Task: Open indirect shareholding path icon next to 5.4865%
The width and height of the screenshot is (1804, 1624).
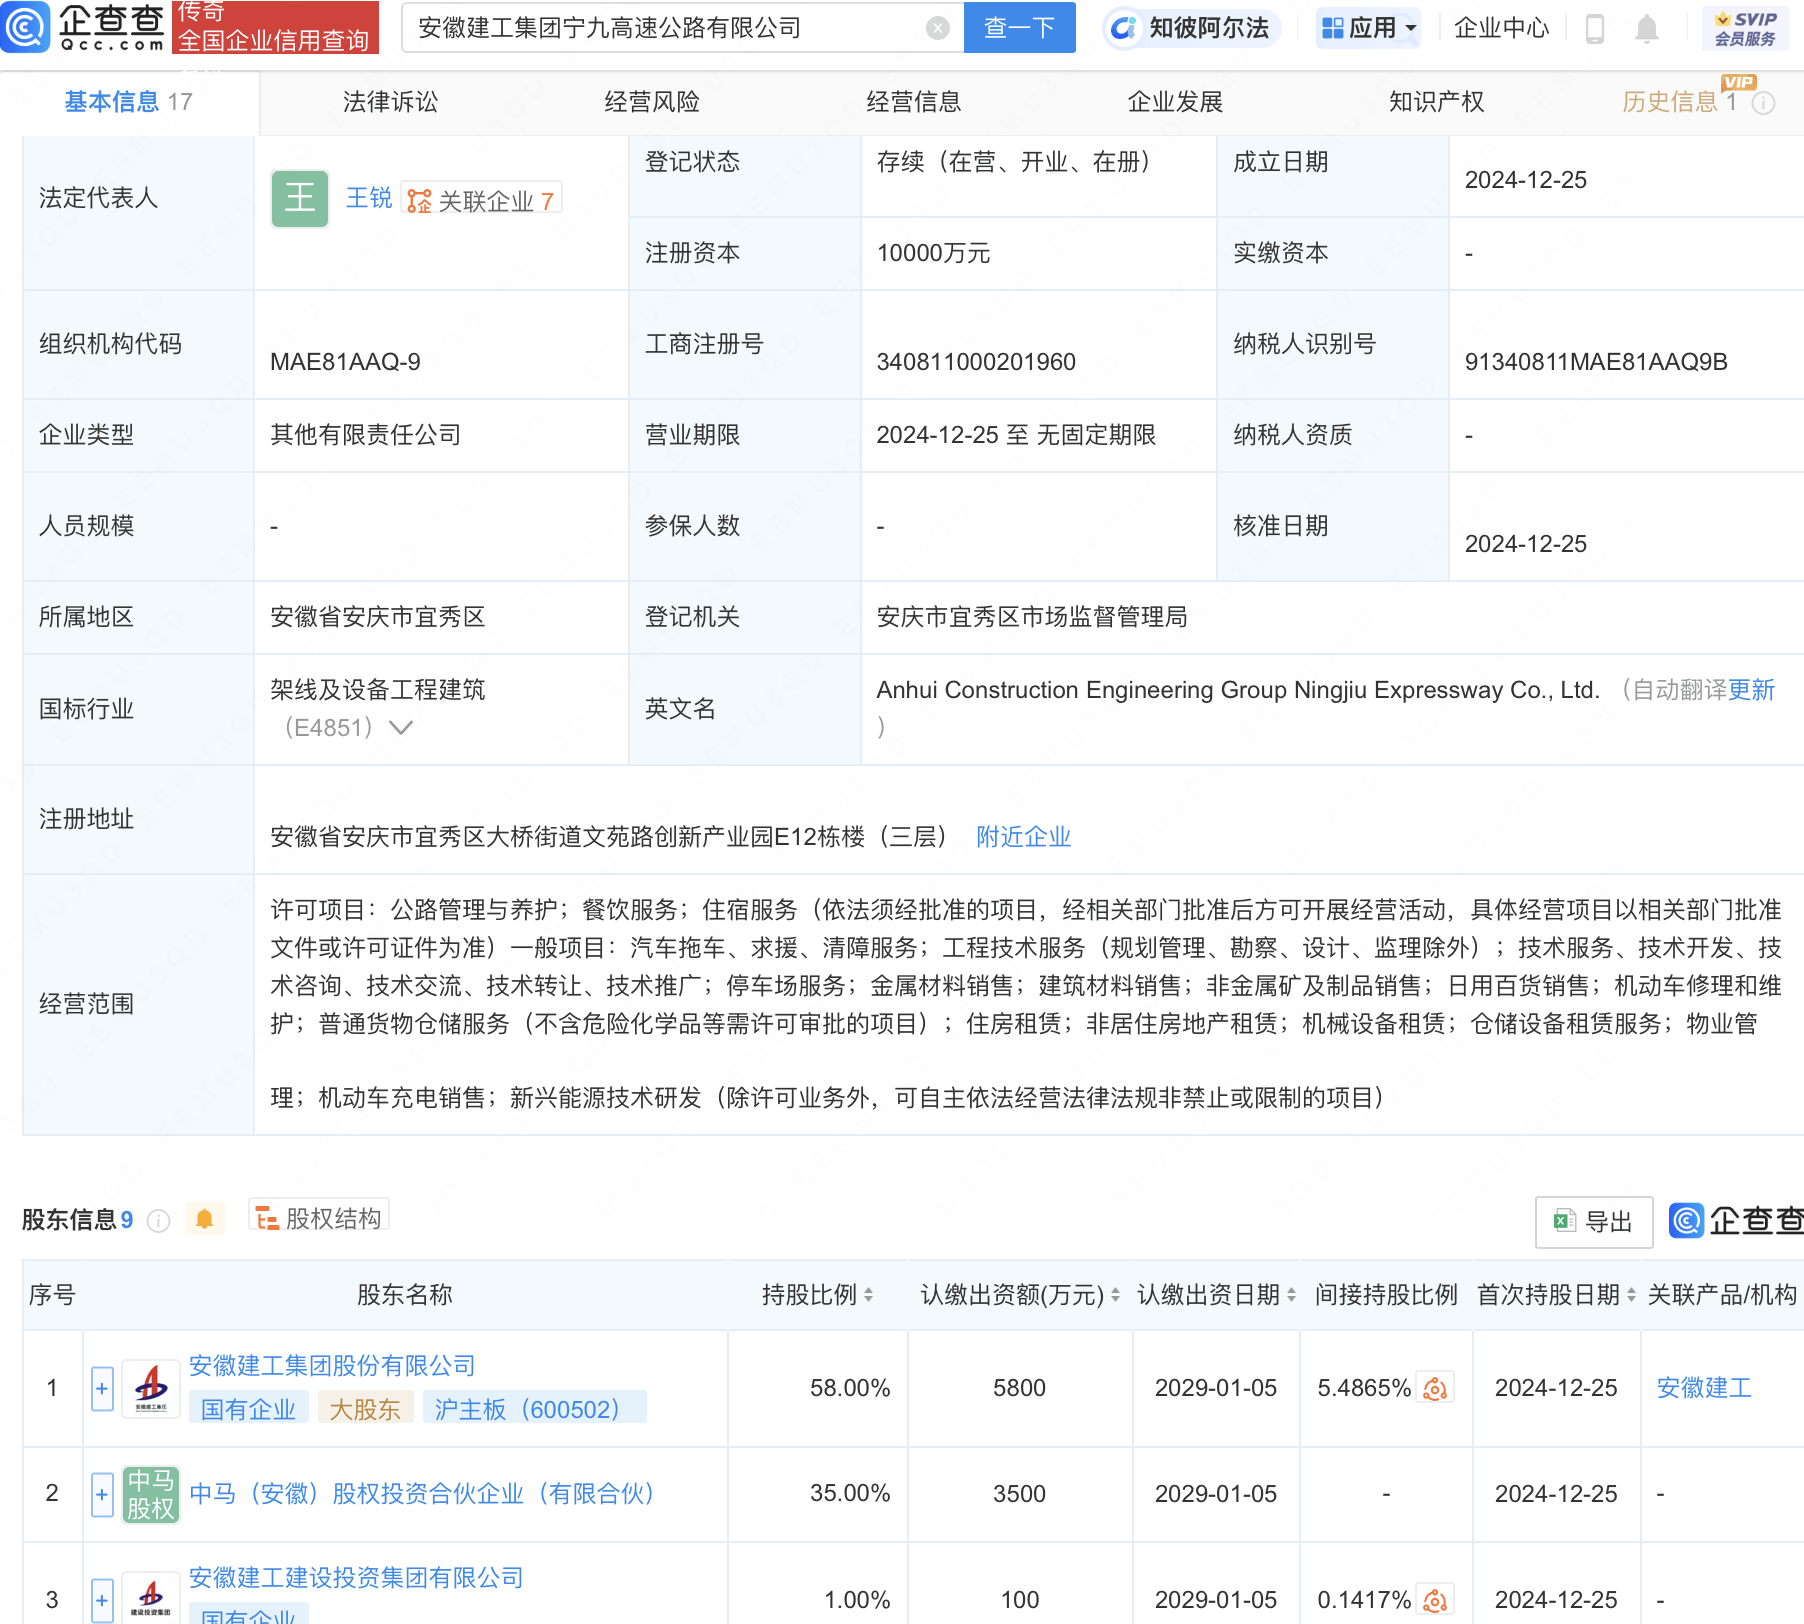Action: [x=1435, y=1388]
